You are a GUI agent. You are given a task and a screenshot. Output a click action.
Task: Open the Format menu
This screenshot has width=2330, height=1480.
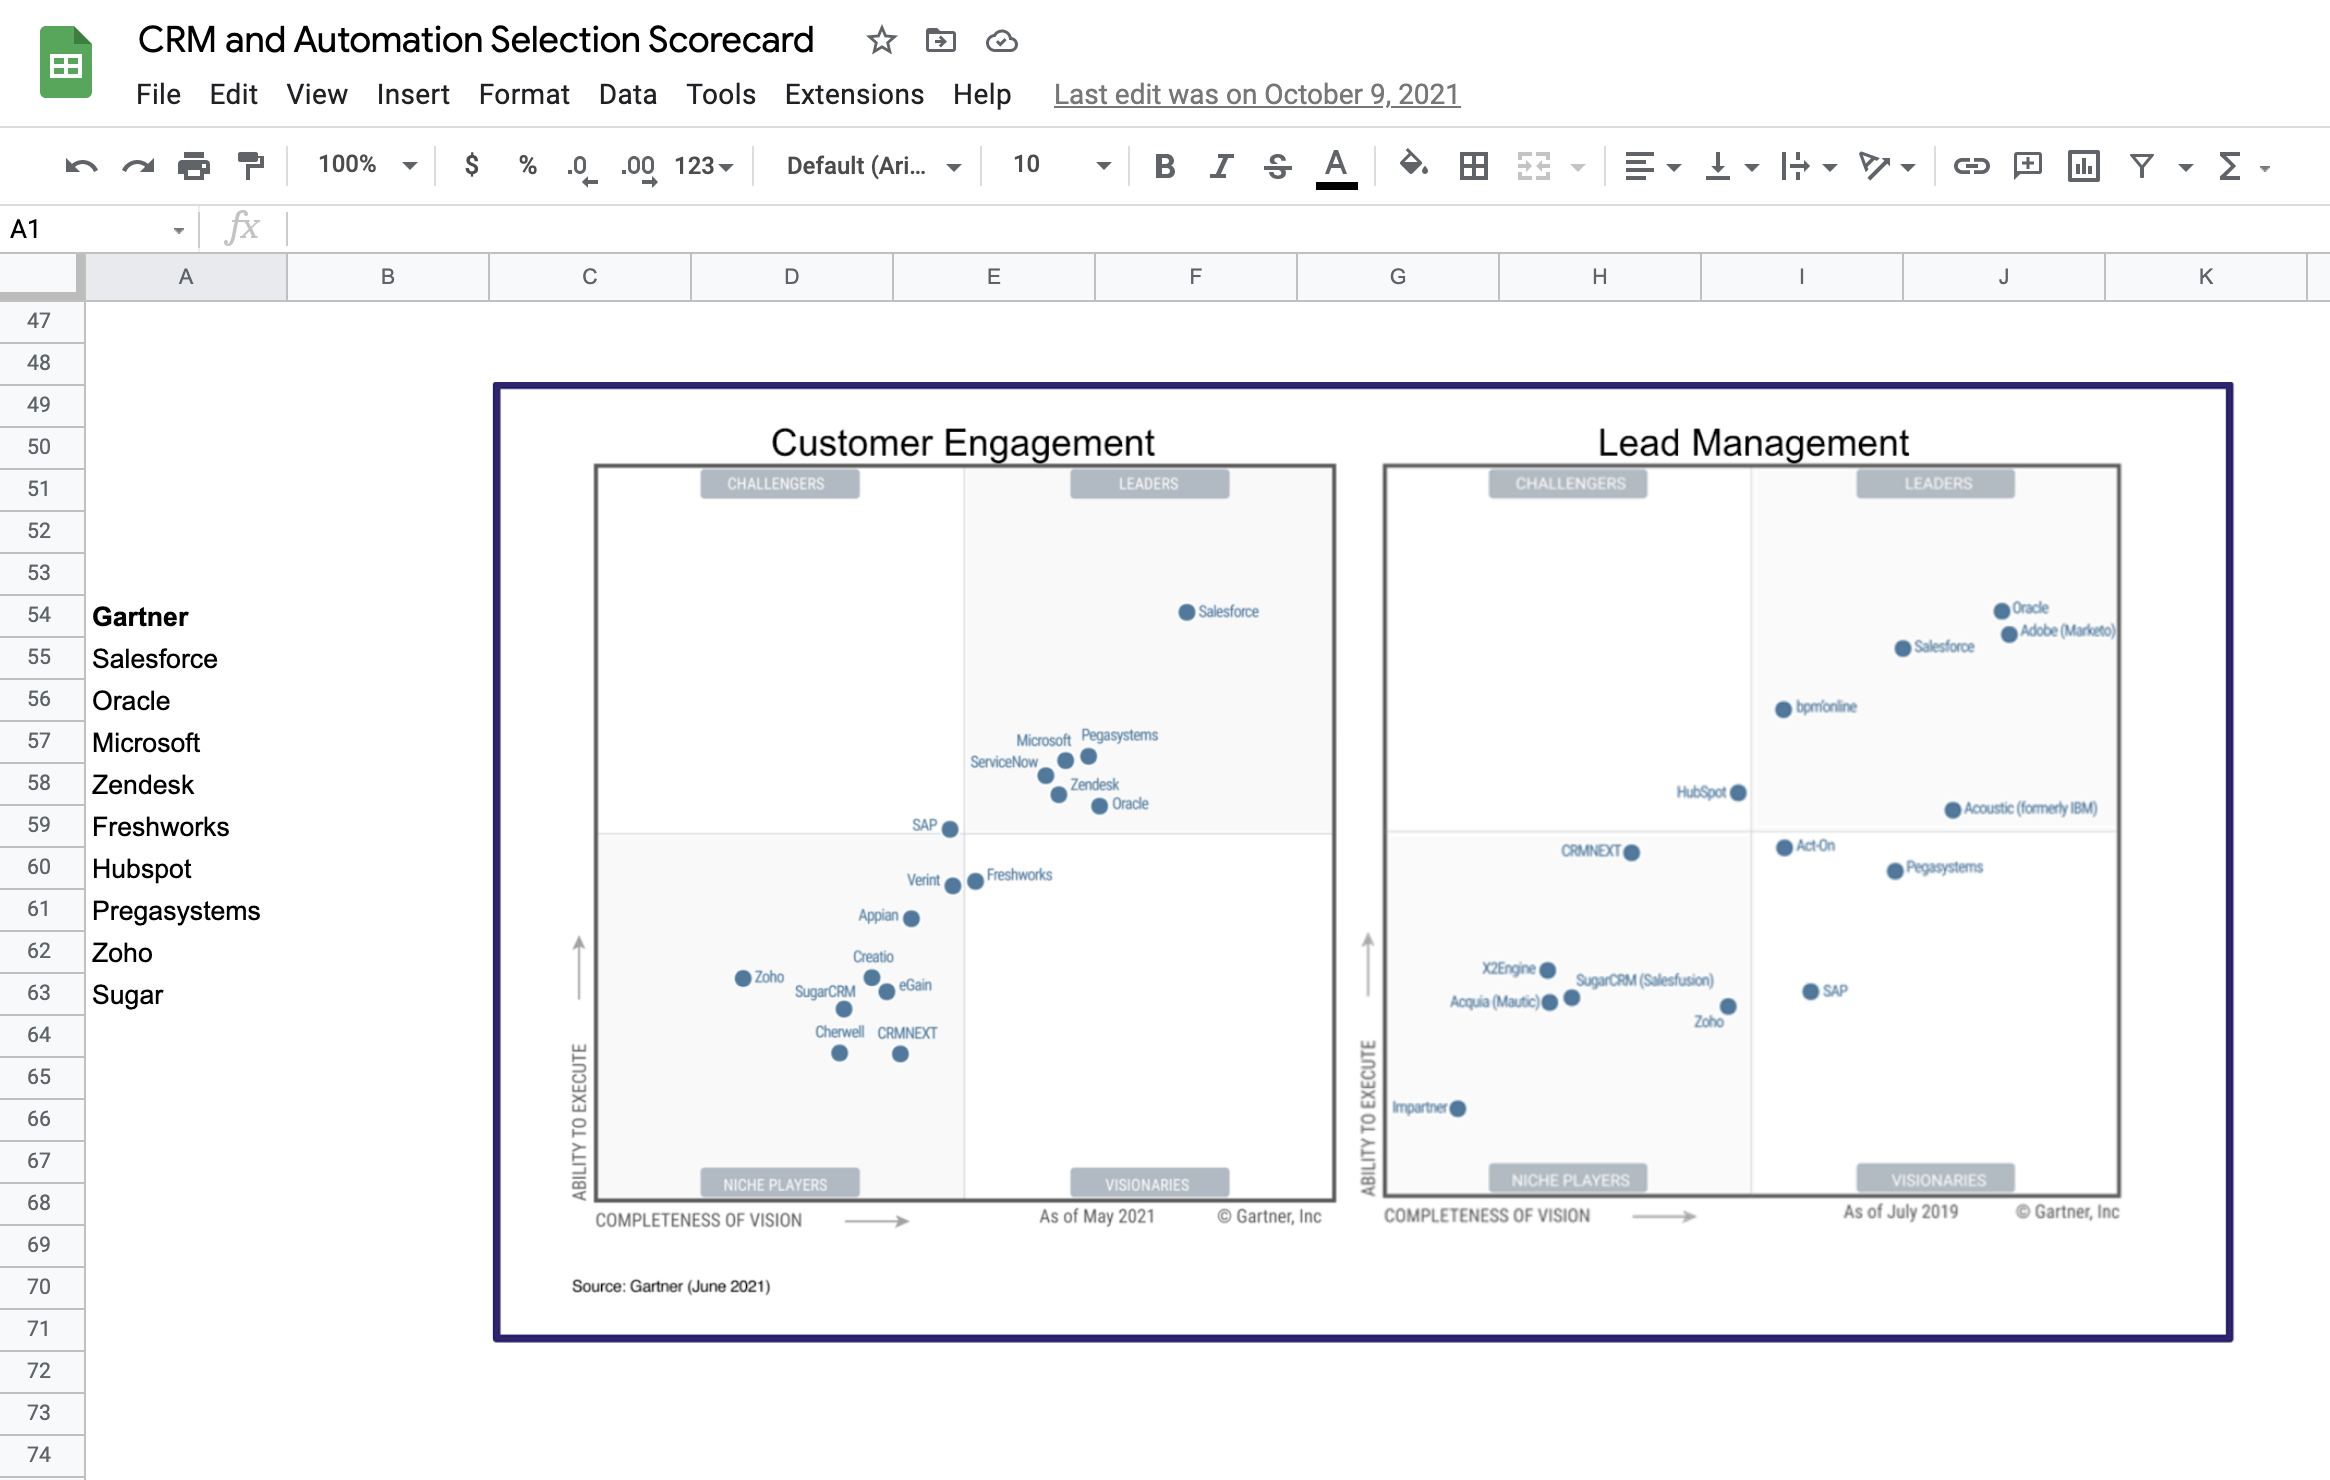tap(524, 95)
